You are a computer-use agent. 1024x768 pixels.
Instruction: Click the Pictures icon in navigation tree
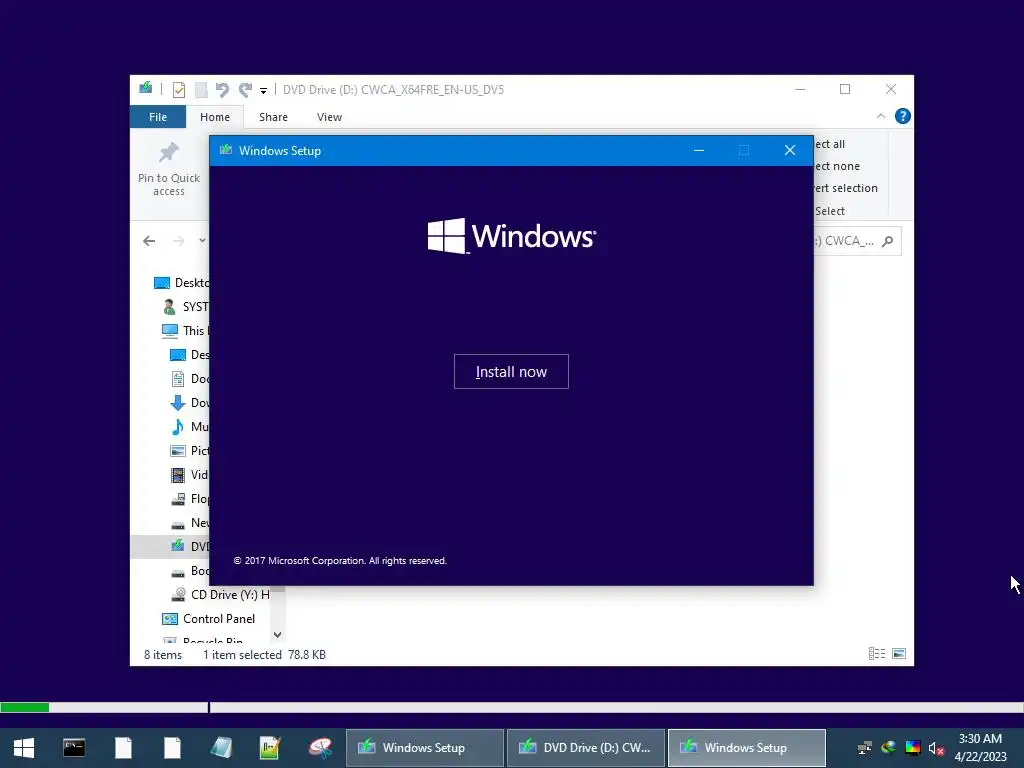click(x=178, y=451)
